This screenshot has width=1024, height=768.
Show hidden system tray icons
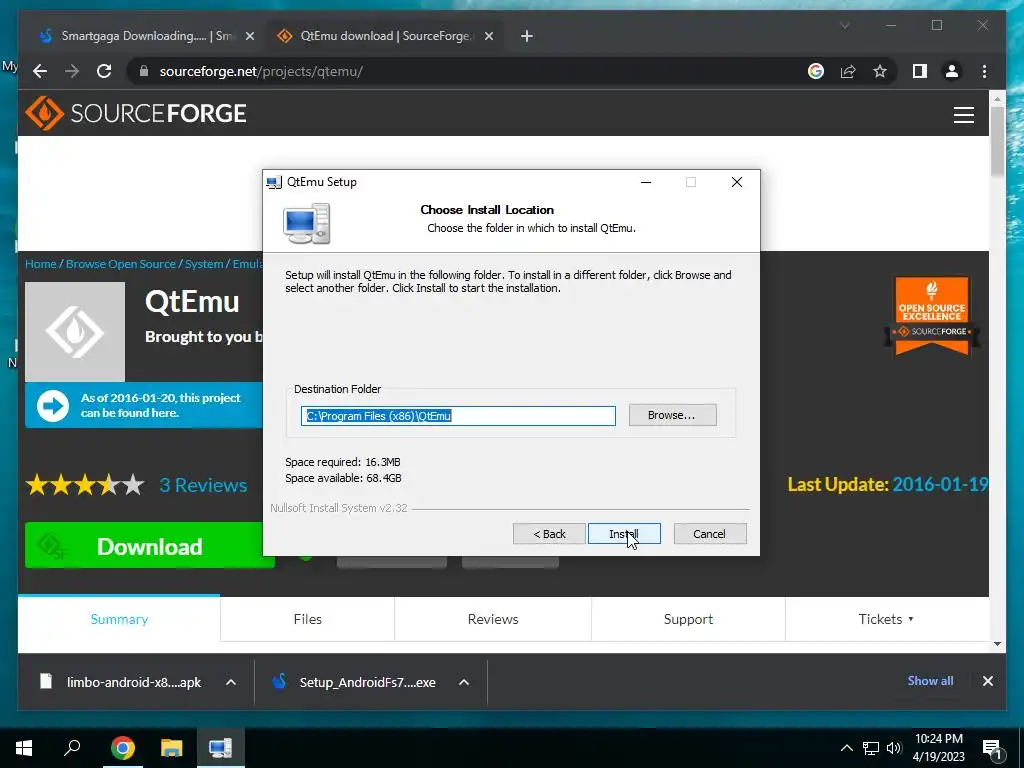pos(846,748)
